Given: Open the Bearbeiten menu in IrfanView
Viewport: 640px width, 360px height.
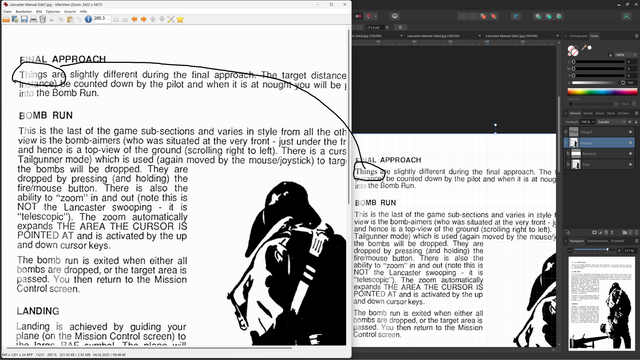Looking at the screenshot, I should (24, 11).
